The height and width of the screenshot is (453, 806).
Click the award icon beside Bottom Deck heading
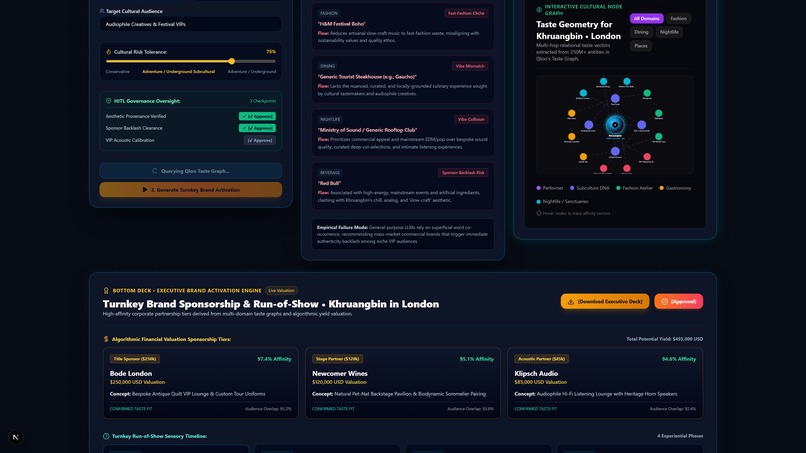[106, 291]
